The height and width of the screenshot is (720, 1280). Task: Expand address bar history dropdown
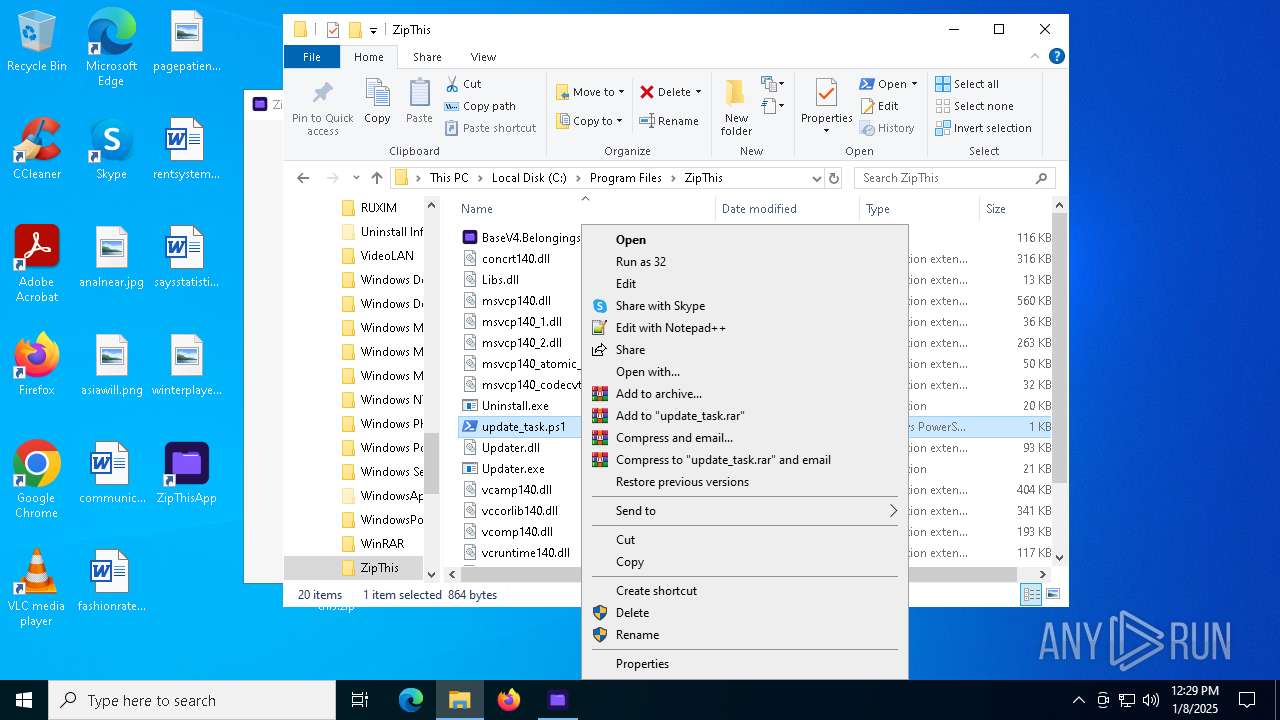pos(816,178)
